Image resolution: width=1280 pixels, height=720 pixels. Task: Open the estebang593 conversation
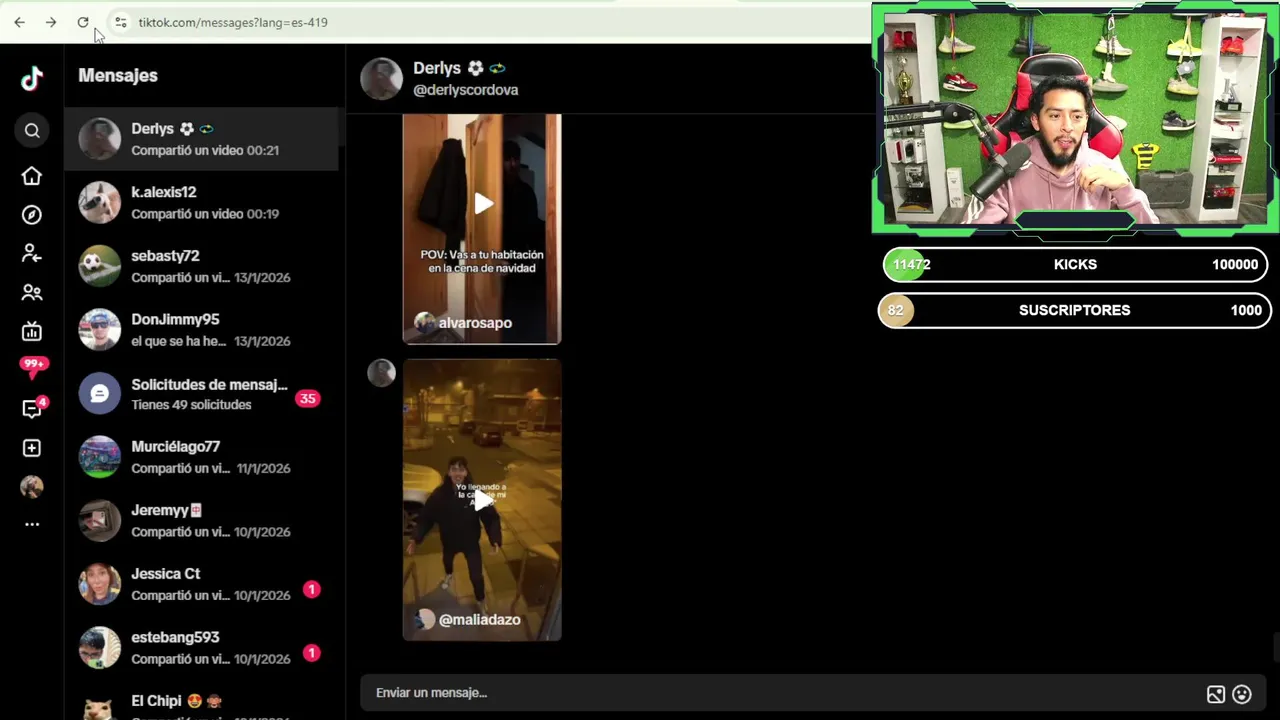point(204,648)
